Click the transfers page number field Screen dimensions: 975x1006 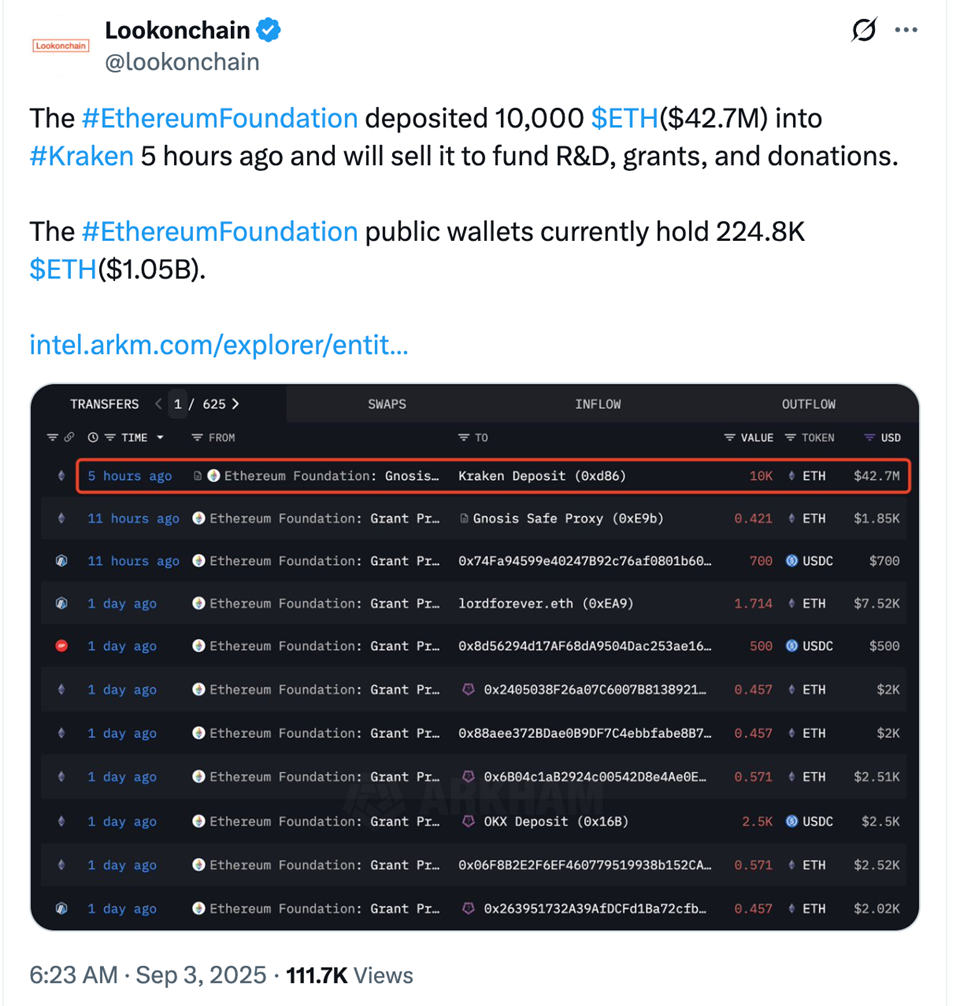click(178, 404)
